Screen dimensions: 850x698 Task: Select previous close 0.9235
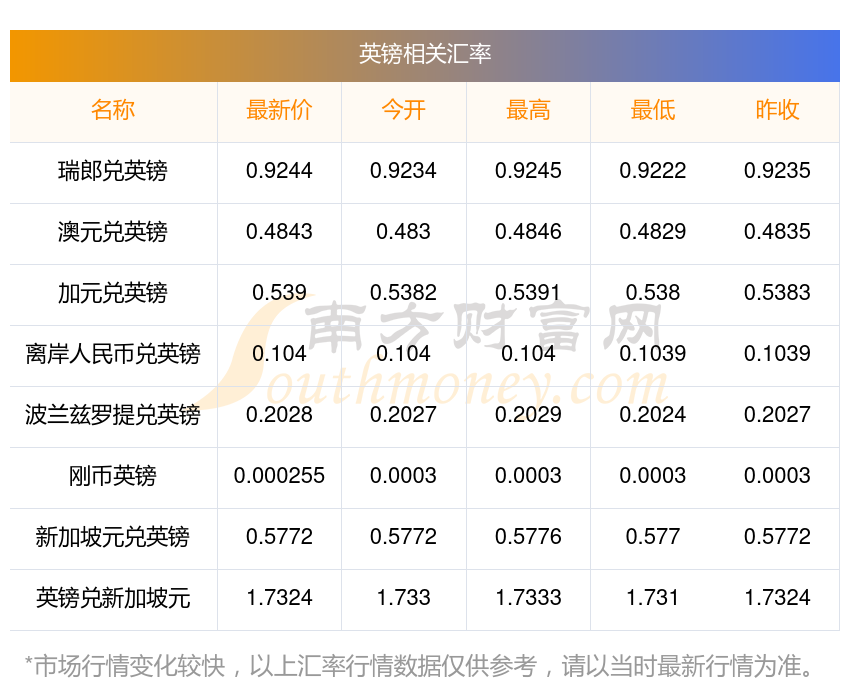777,171
